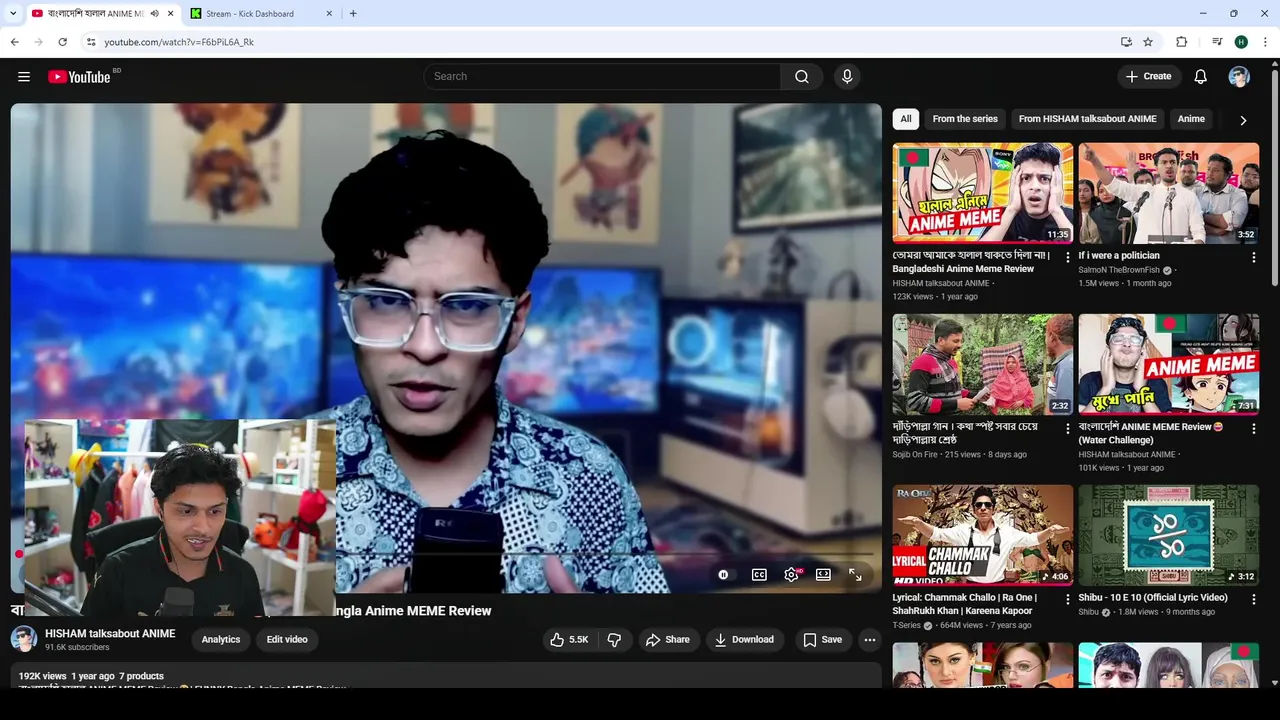Start voice search with the microphone
1280x720 pixels.
[847, 77]
